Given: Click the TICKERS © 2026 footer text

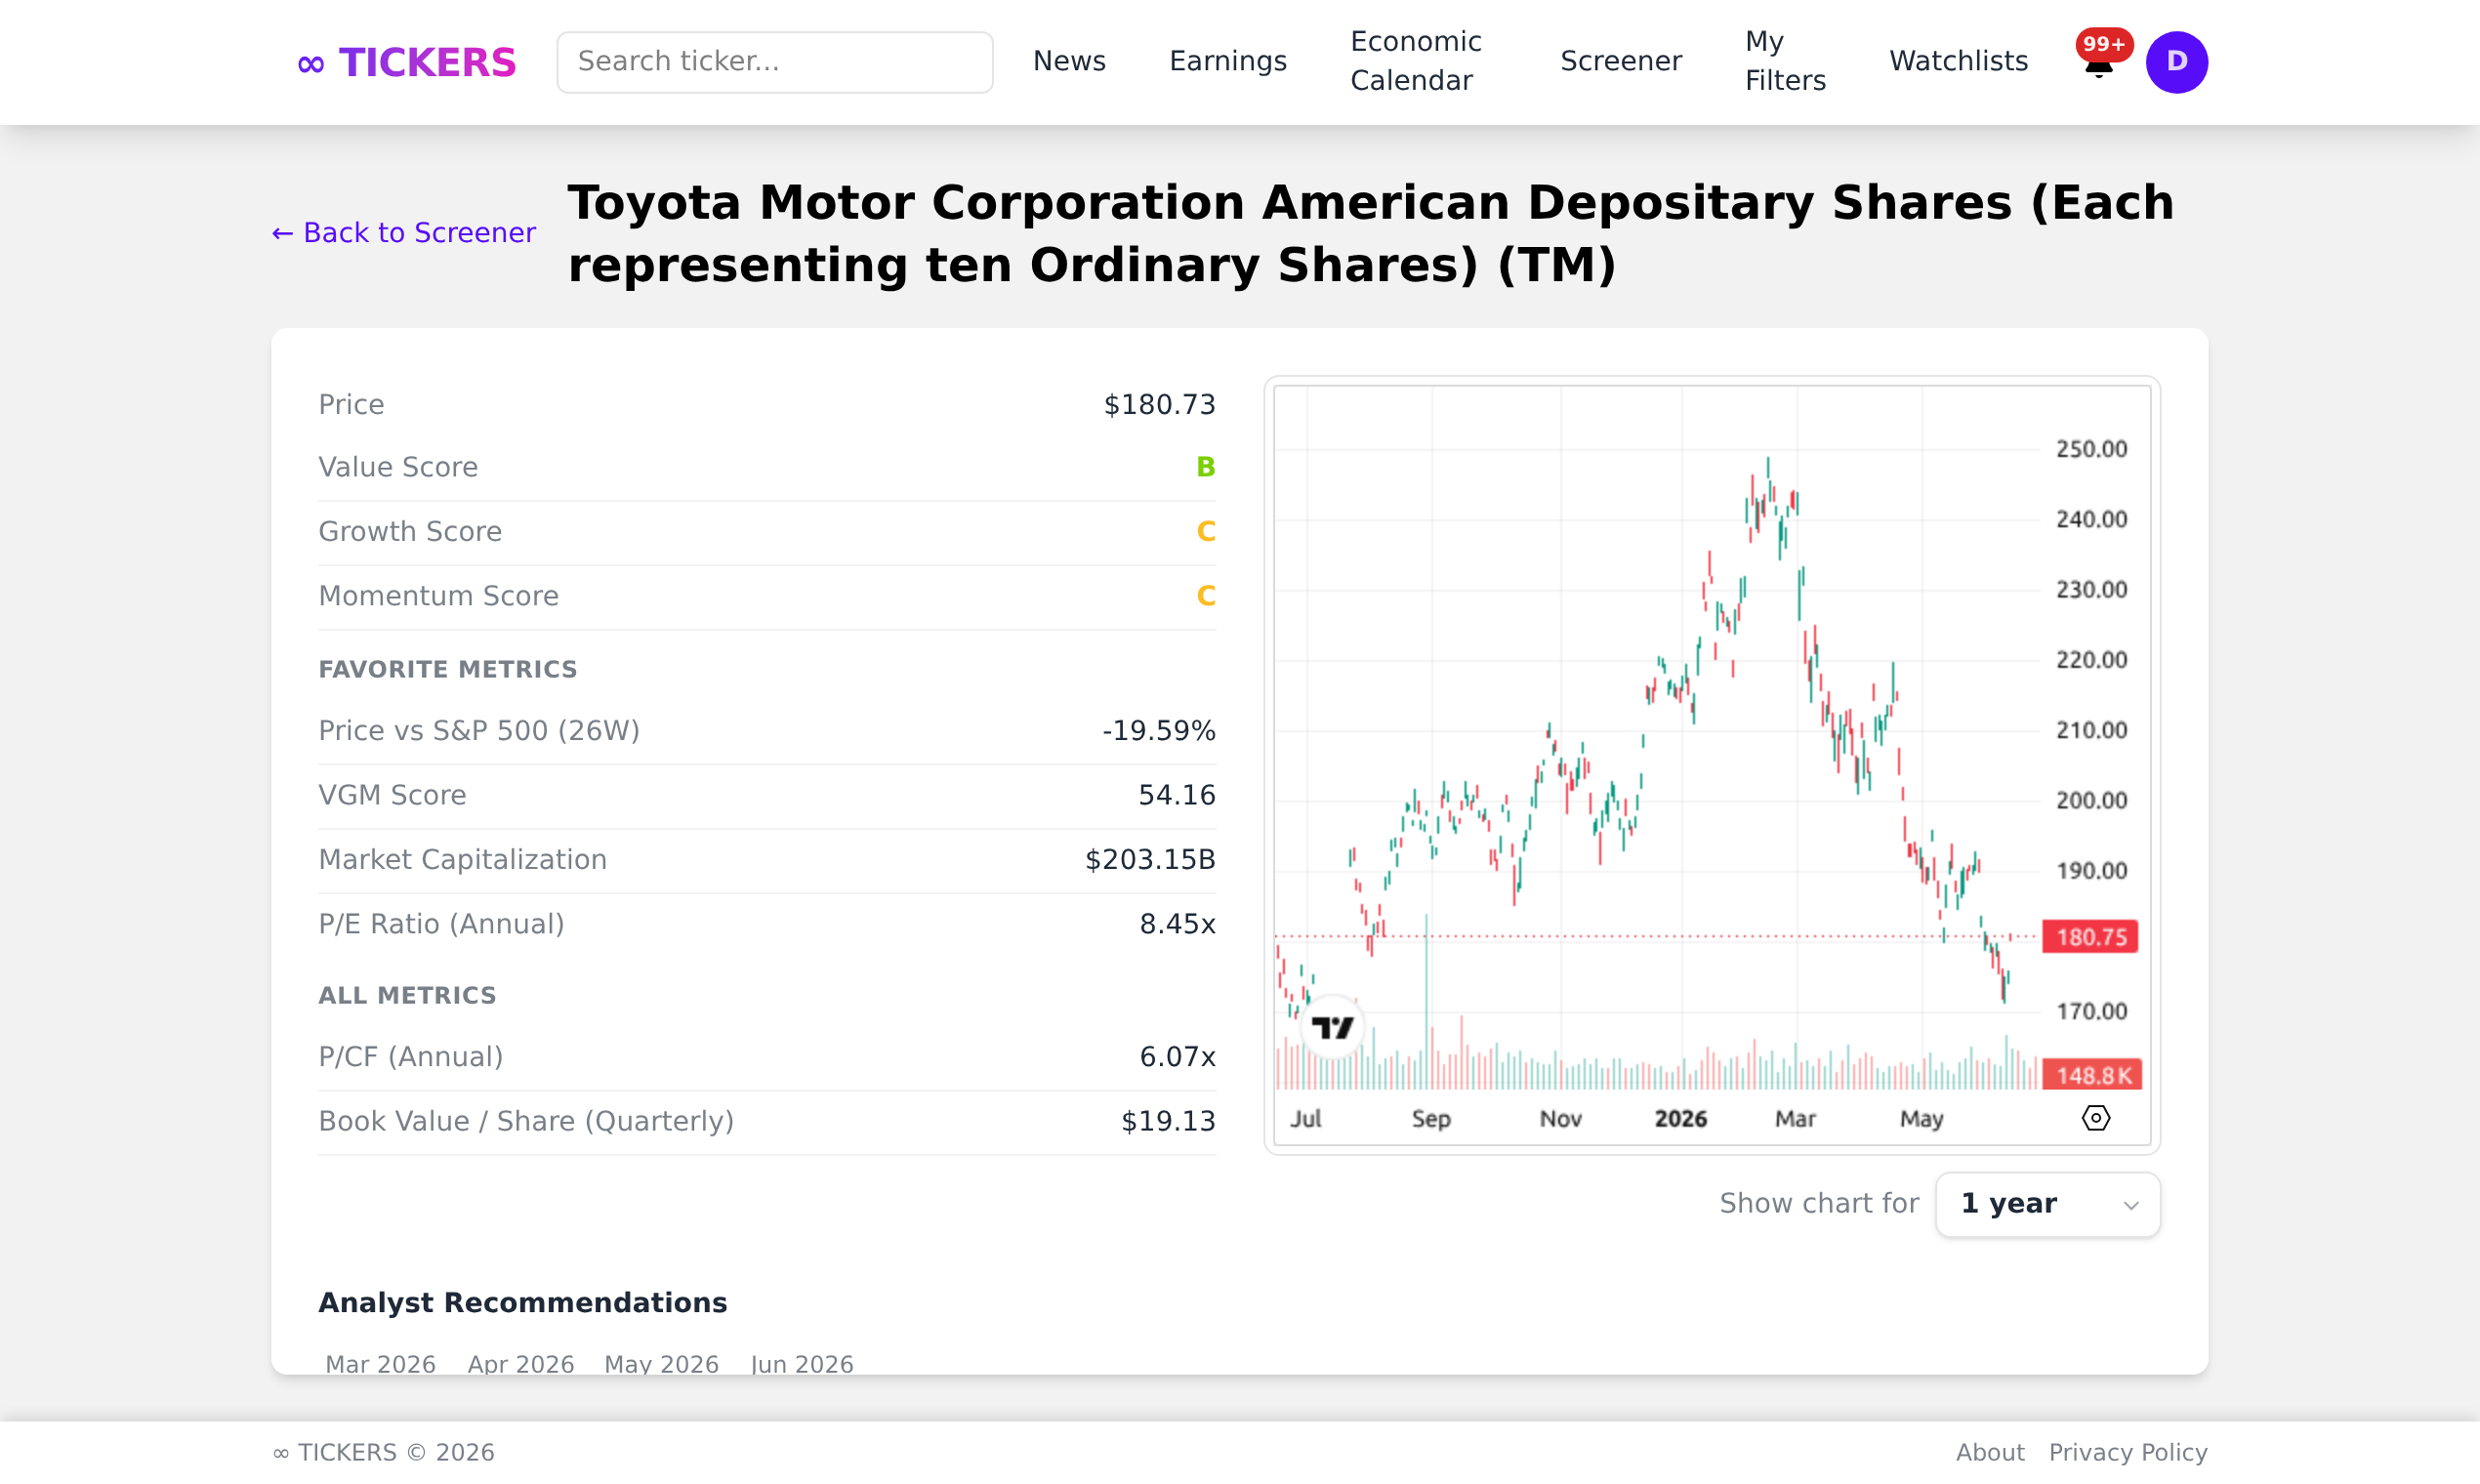Looking at the screenshot, I should (383, 1452).
